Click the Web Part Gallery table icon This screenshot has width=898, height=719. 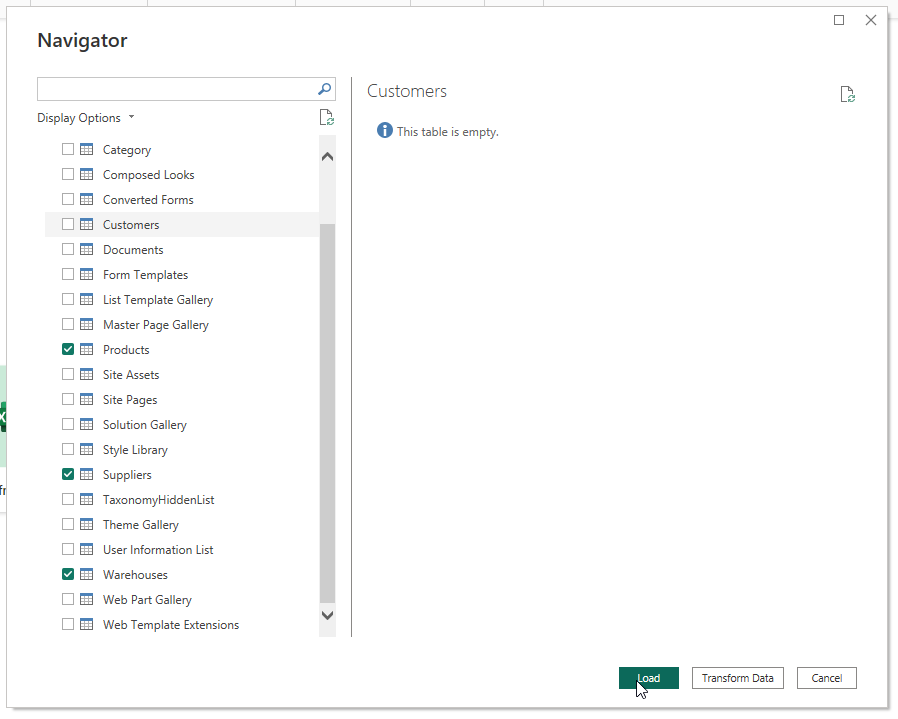click(86, 600)
